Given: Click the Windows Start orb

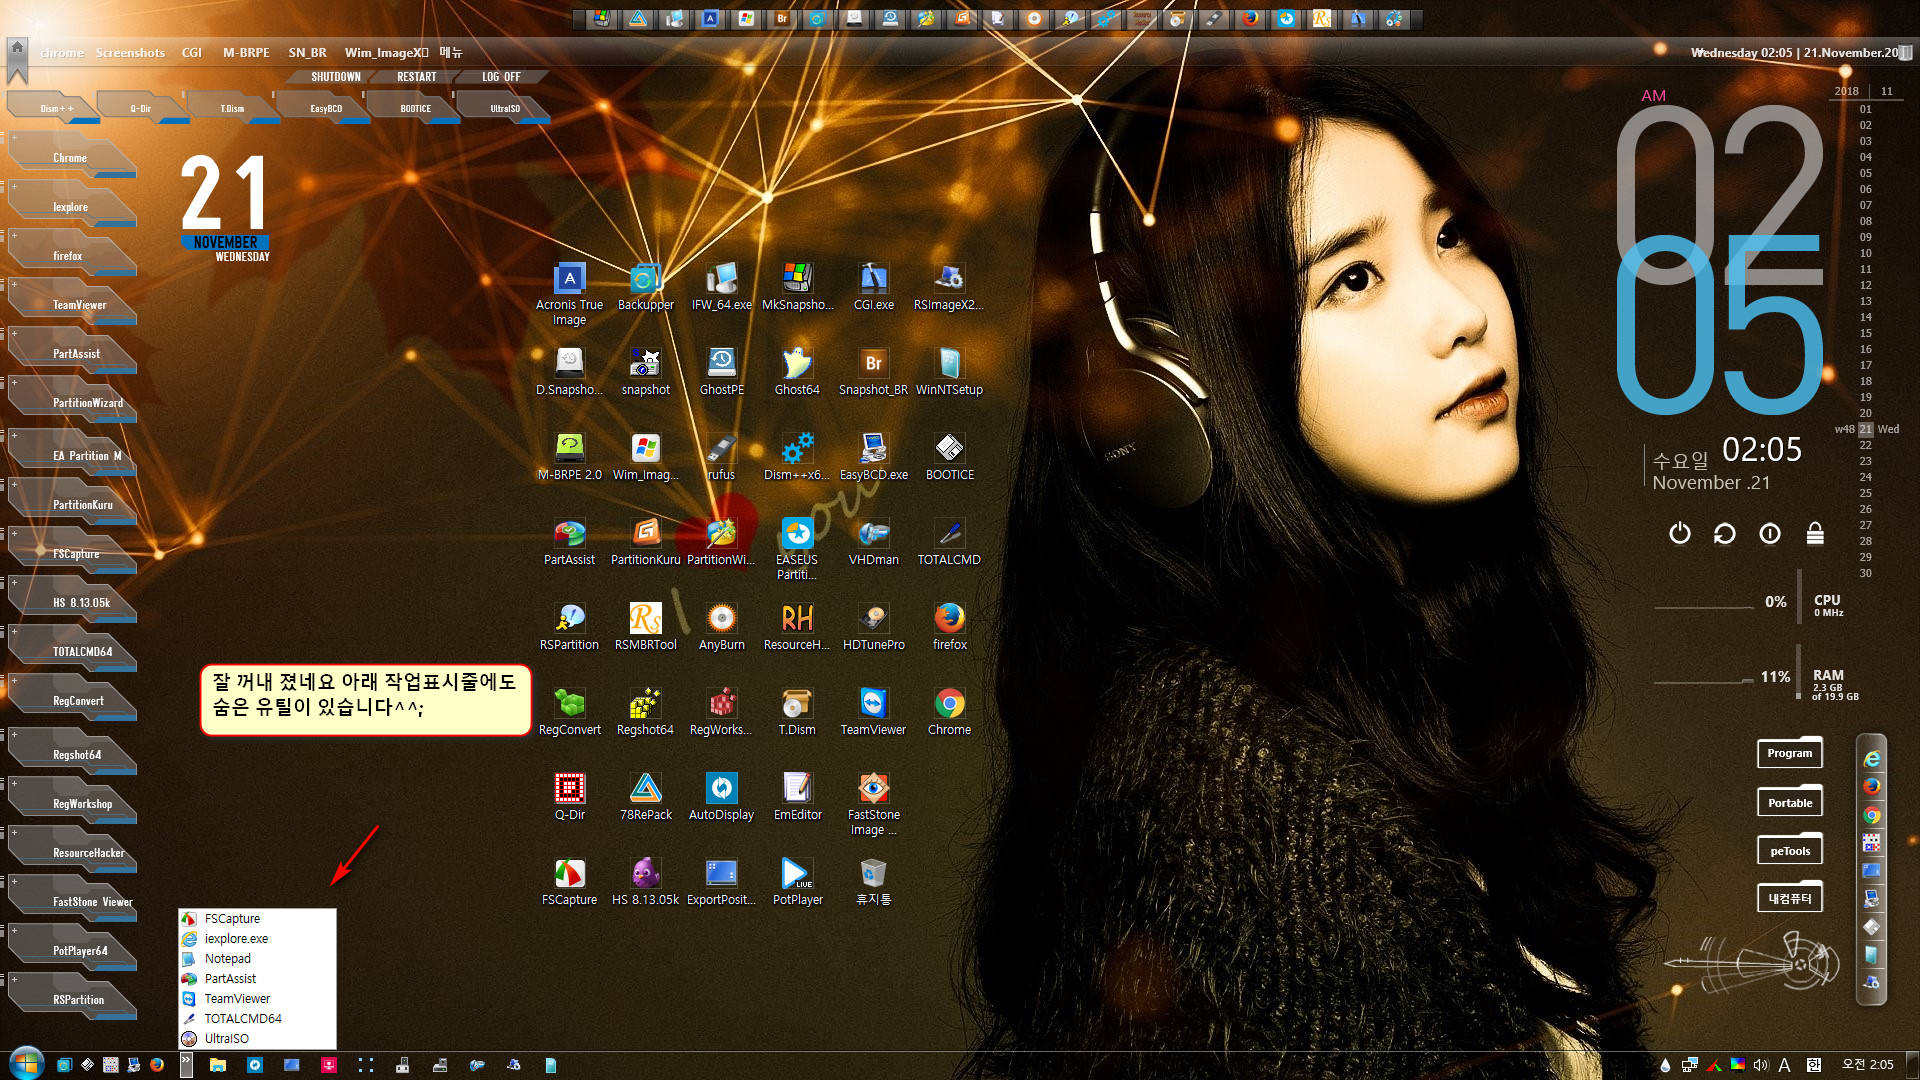Looking at the screenshot, I should [x=25, y=1063].
